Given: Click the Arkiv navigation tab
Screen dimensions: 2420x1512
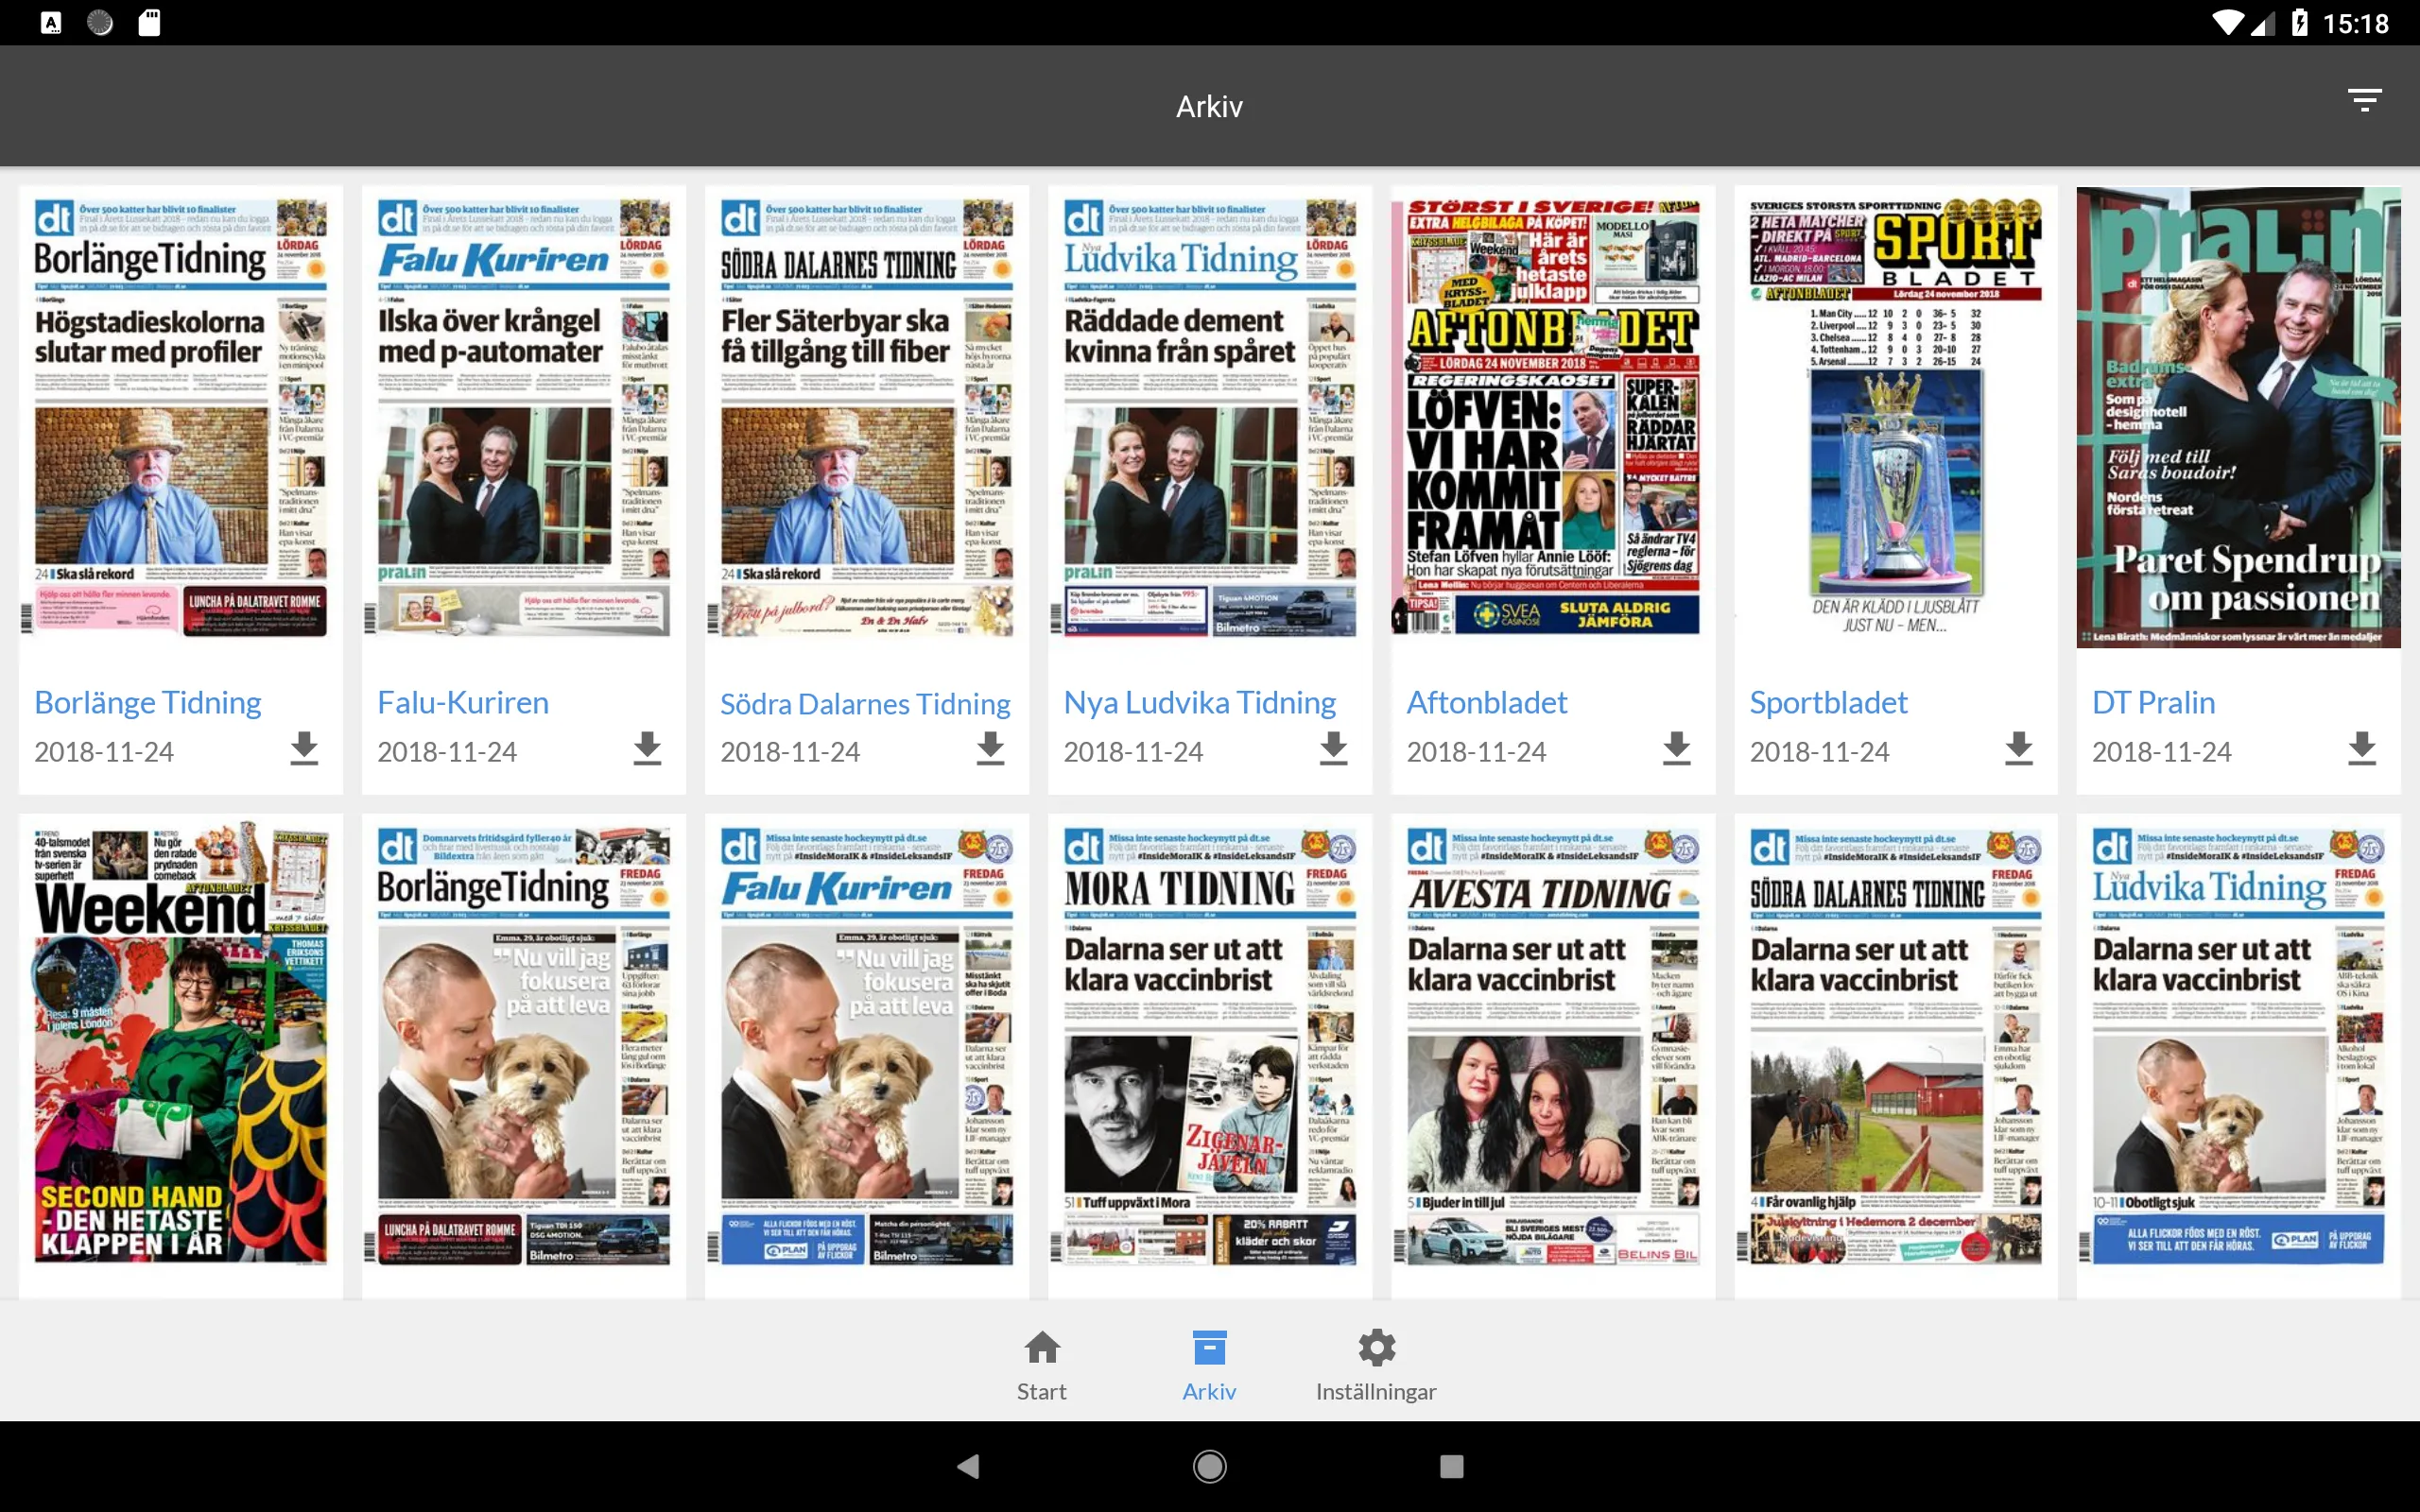Looking at the screenshot, I should click(x=1209, y=1362).
